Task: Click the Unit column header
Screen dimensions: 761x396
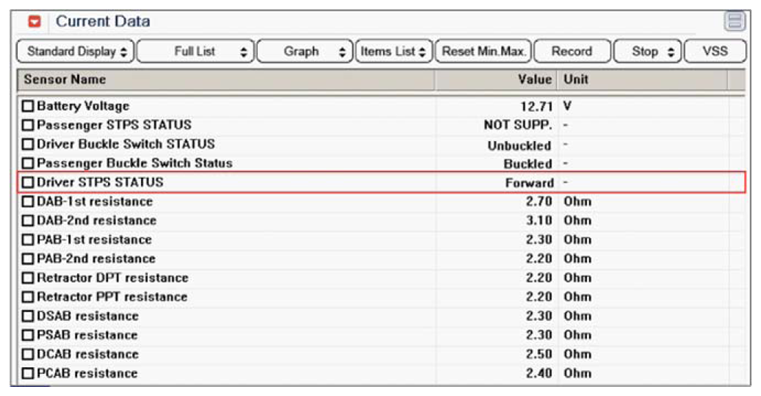Action: [x=643, y=80]
